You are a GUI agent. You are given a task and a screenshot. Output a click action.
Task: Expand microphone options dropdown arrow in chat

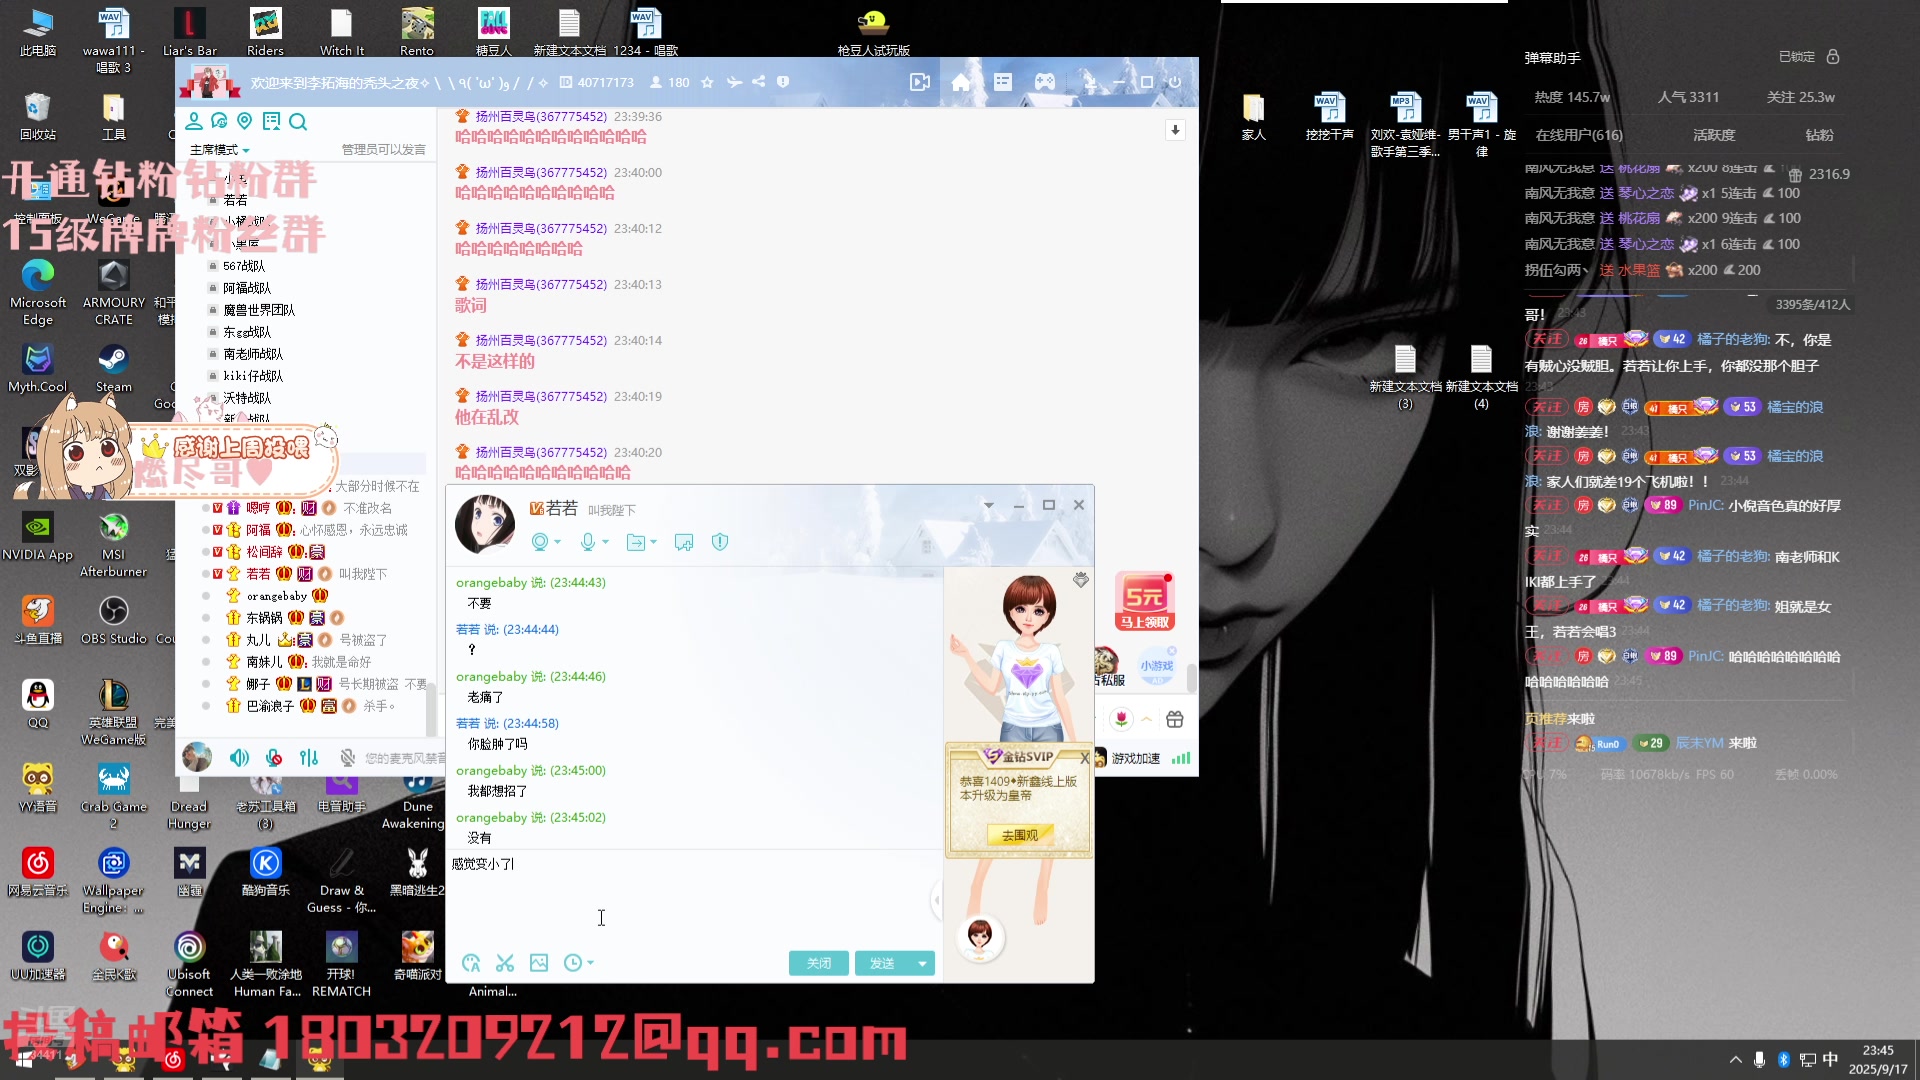[606, 542]
